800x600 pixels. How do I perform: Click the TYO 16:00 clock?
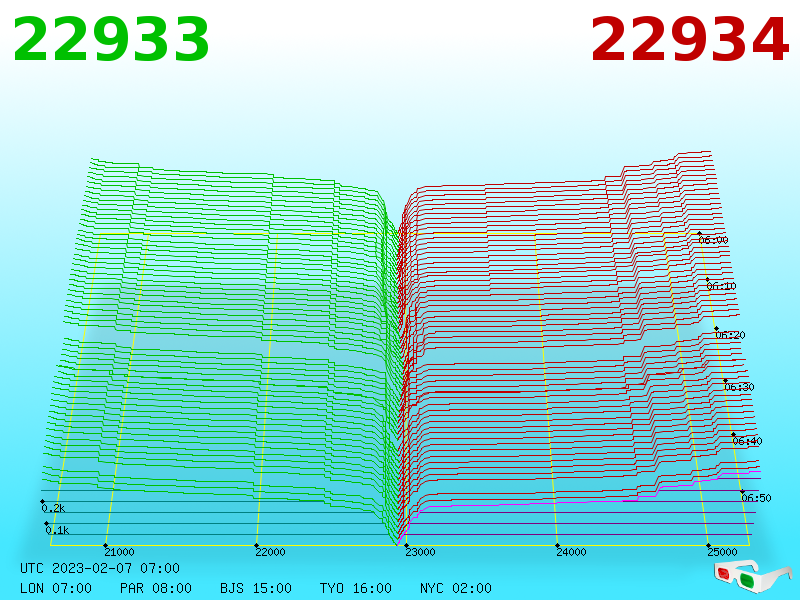pos(356,588)
